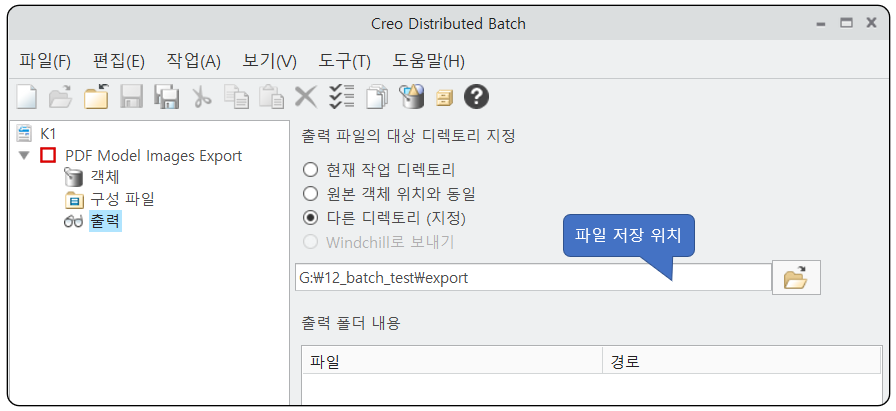This screenshot has width=896, height=411.
Task: Click the red square PDF Model Images Export icon
Action: (x=48, y=155)
